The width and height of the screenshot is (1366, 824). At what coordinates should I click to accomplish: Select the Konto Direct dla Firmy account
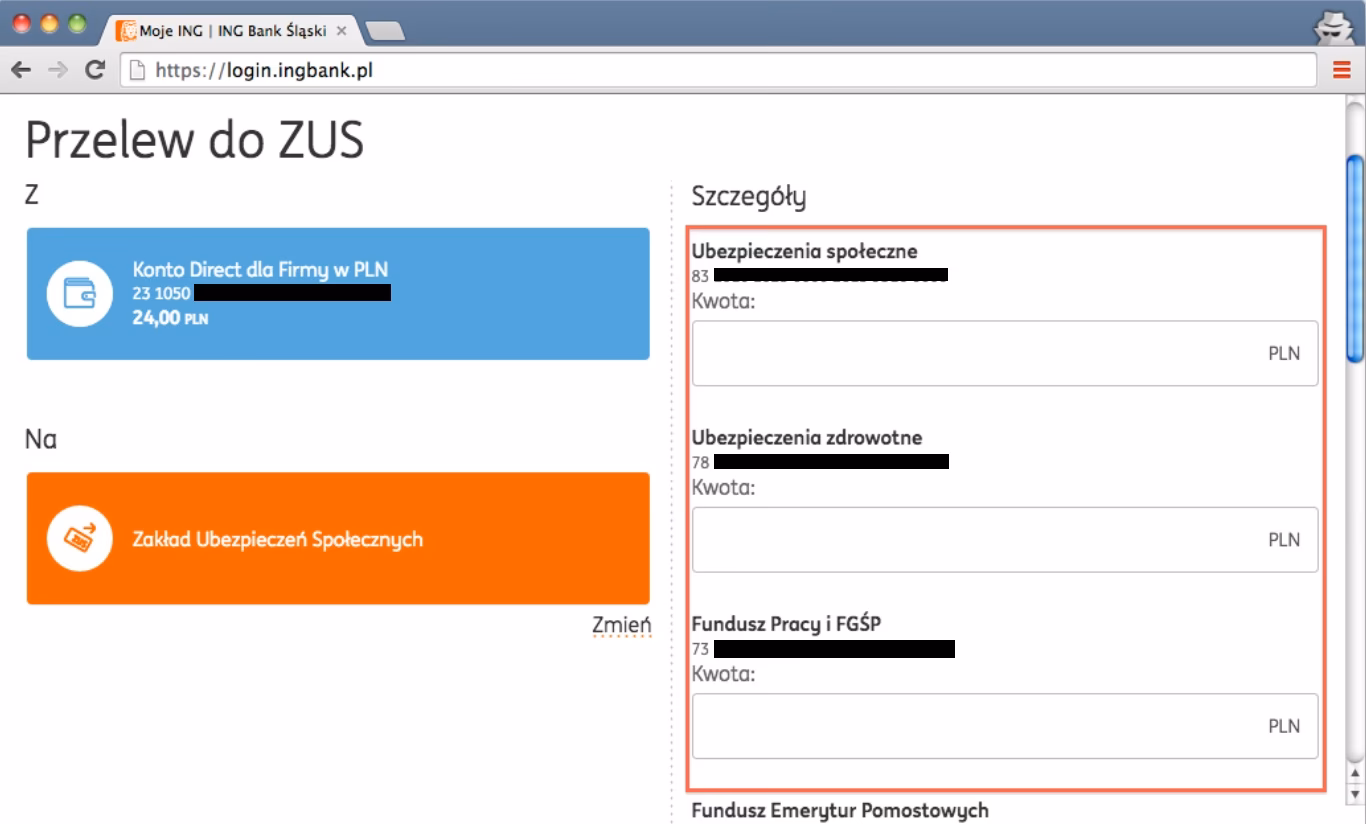coord(338,294)
